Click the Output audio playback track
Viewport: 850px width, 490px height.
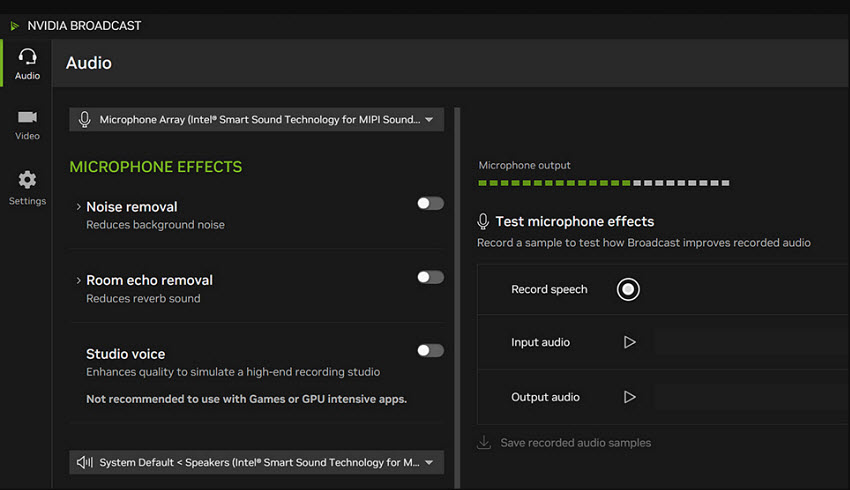[751, 397]
